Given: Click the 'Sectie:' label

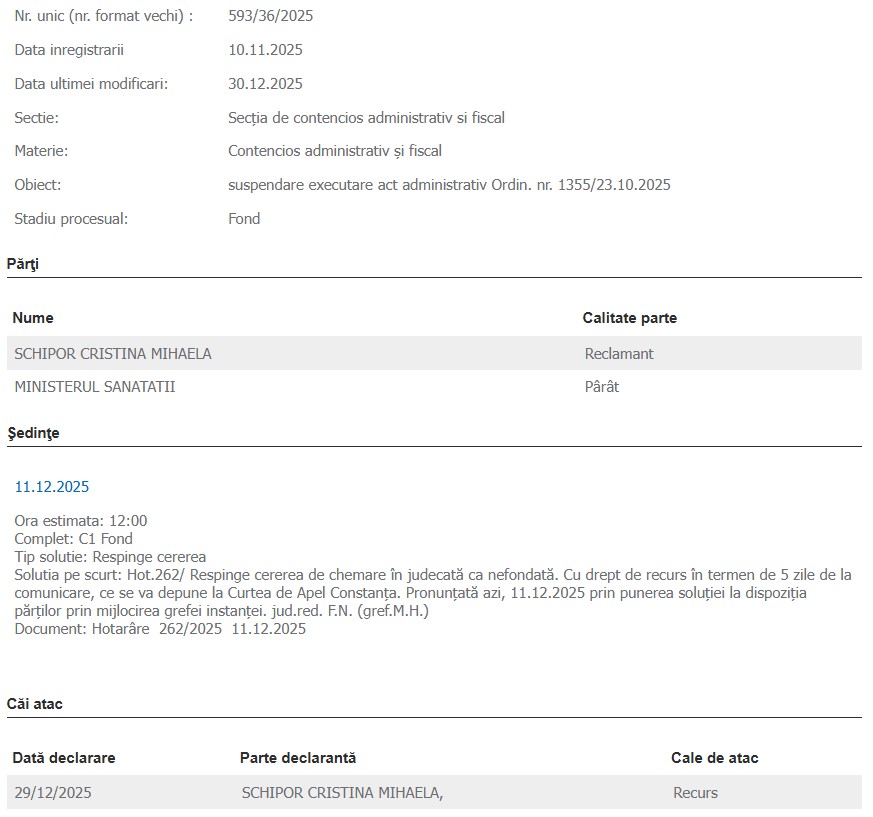Looking at the screenshot, I should coord(36,118).
